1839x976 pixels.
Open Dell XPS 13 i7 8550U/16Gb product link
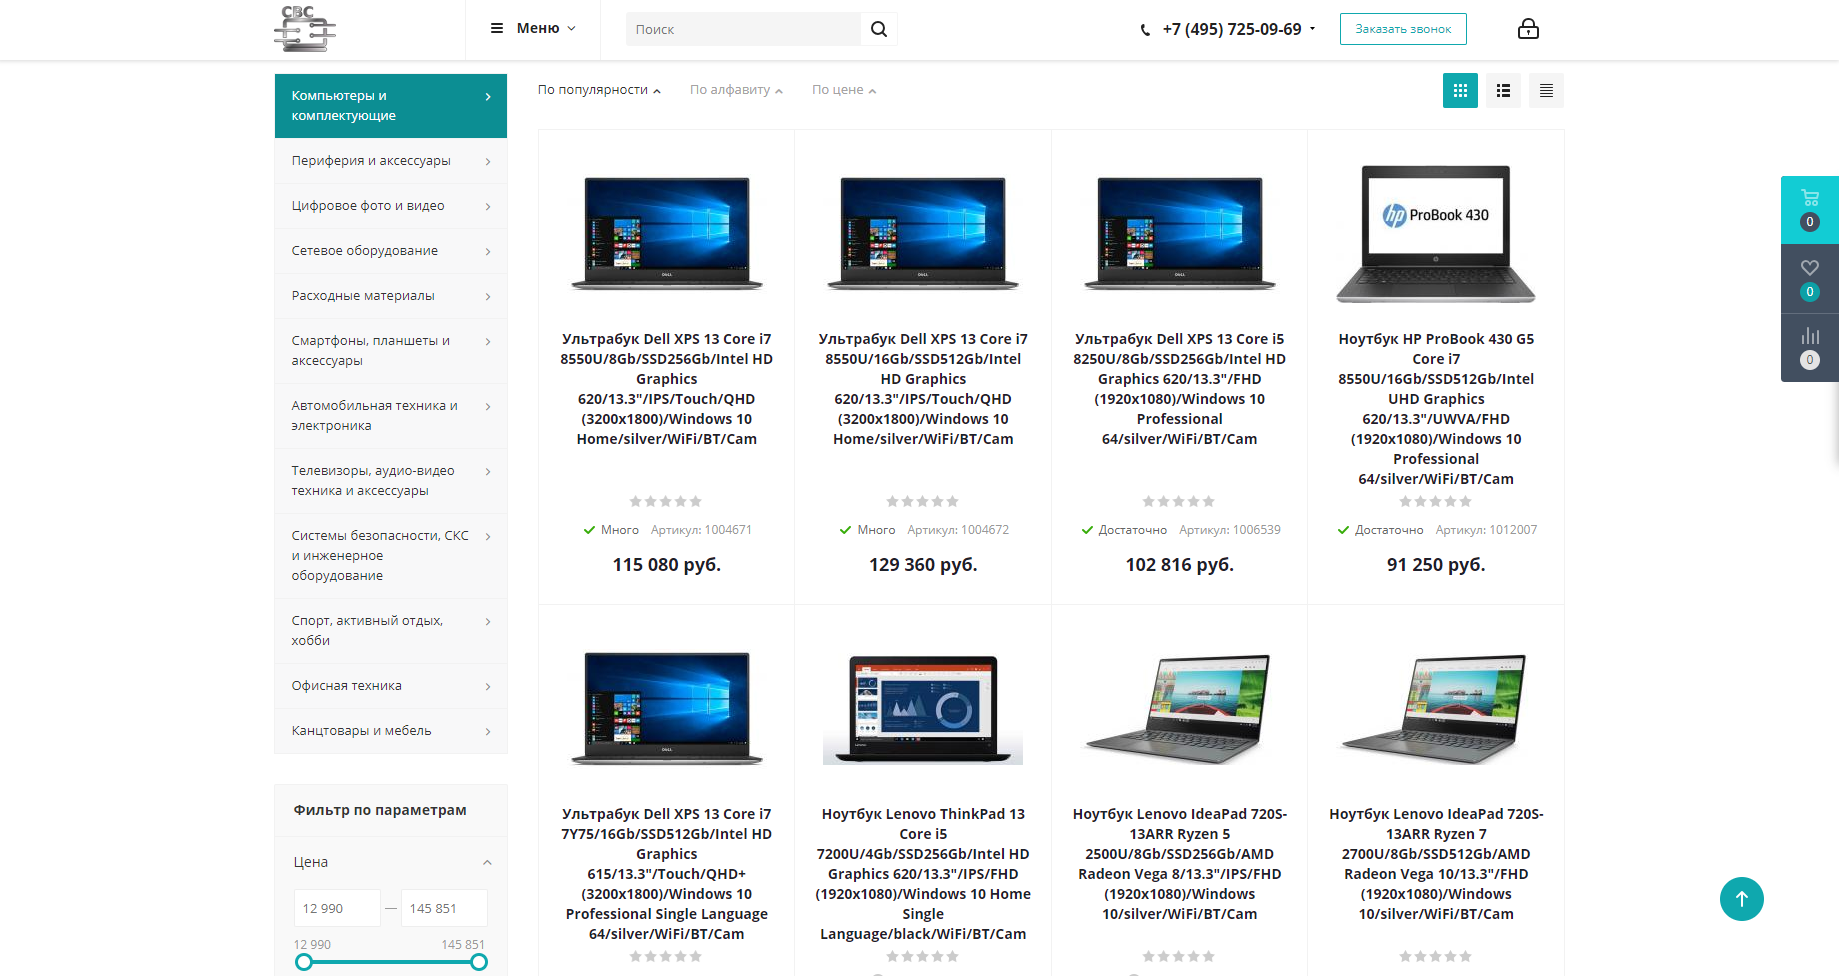(923, 389)
